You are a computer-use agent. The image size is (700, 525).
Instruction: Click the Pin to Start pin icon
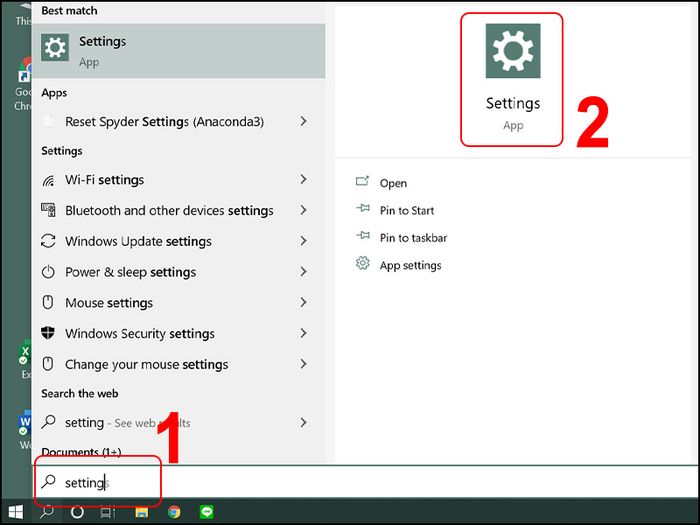(363, 208)
